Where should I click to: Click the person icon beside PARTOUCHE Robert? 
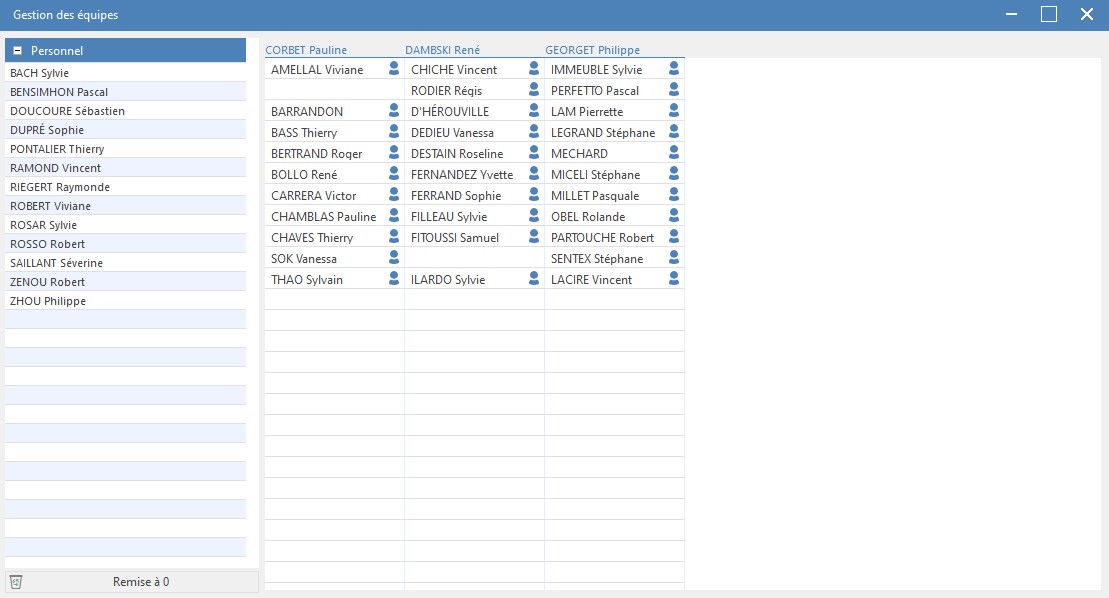click(x=674, y=236)
